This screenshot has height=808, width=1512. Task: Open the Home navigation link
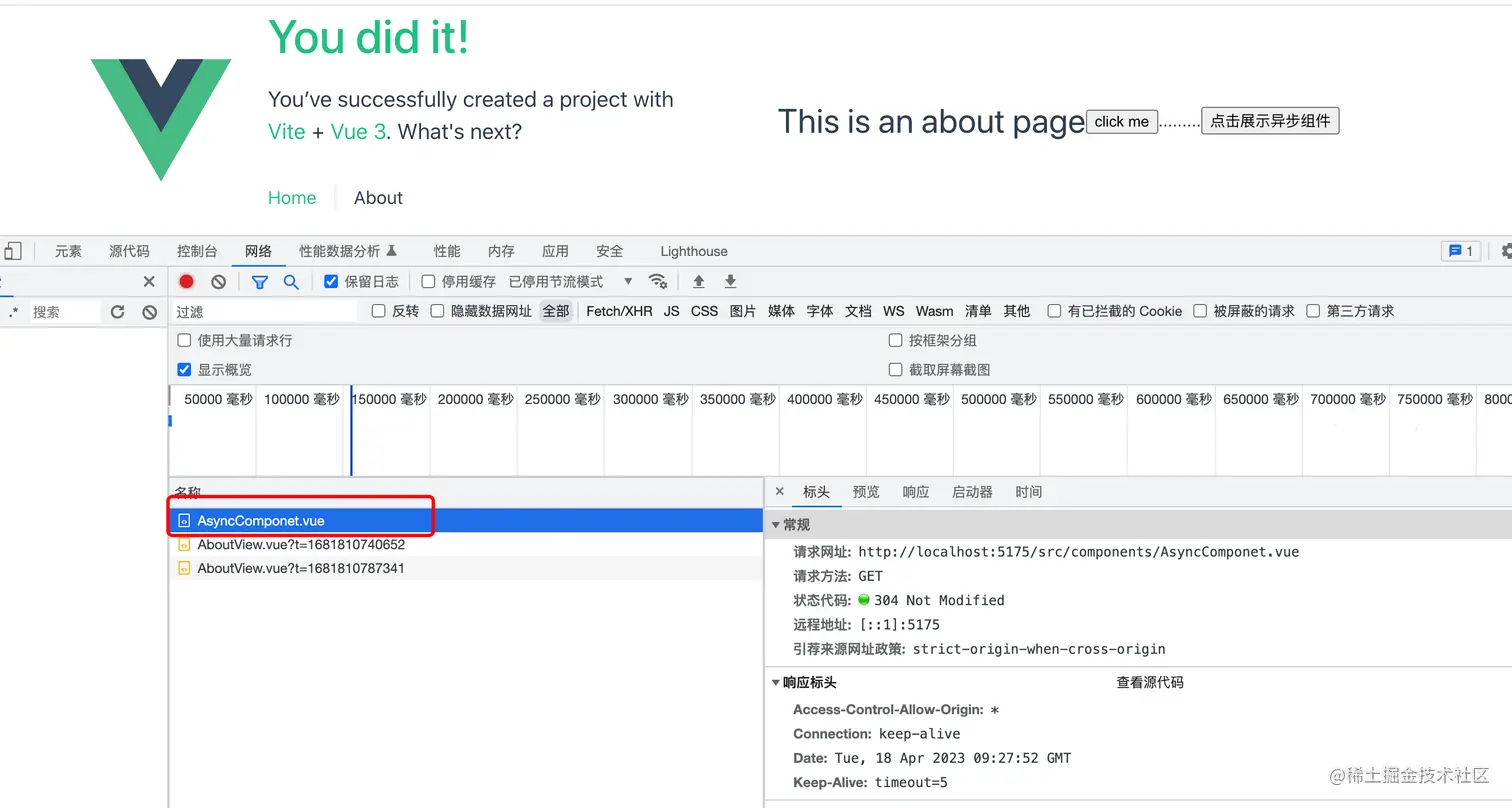[x=292, y=198]
